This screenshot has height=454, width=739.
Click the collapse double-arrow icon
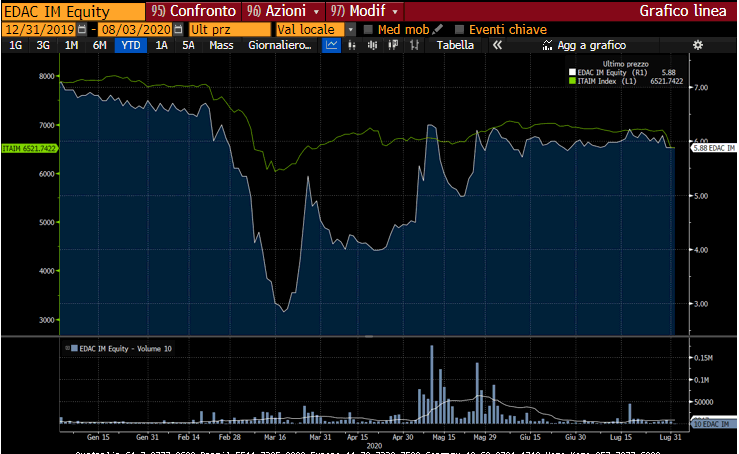point(496,46)
